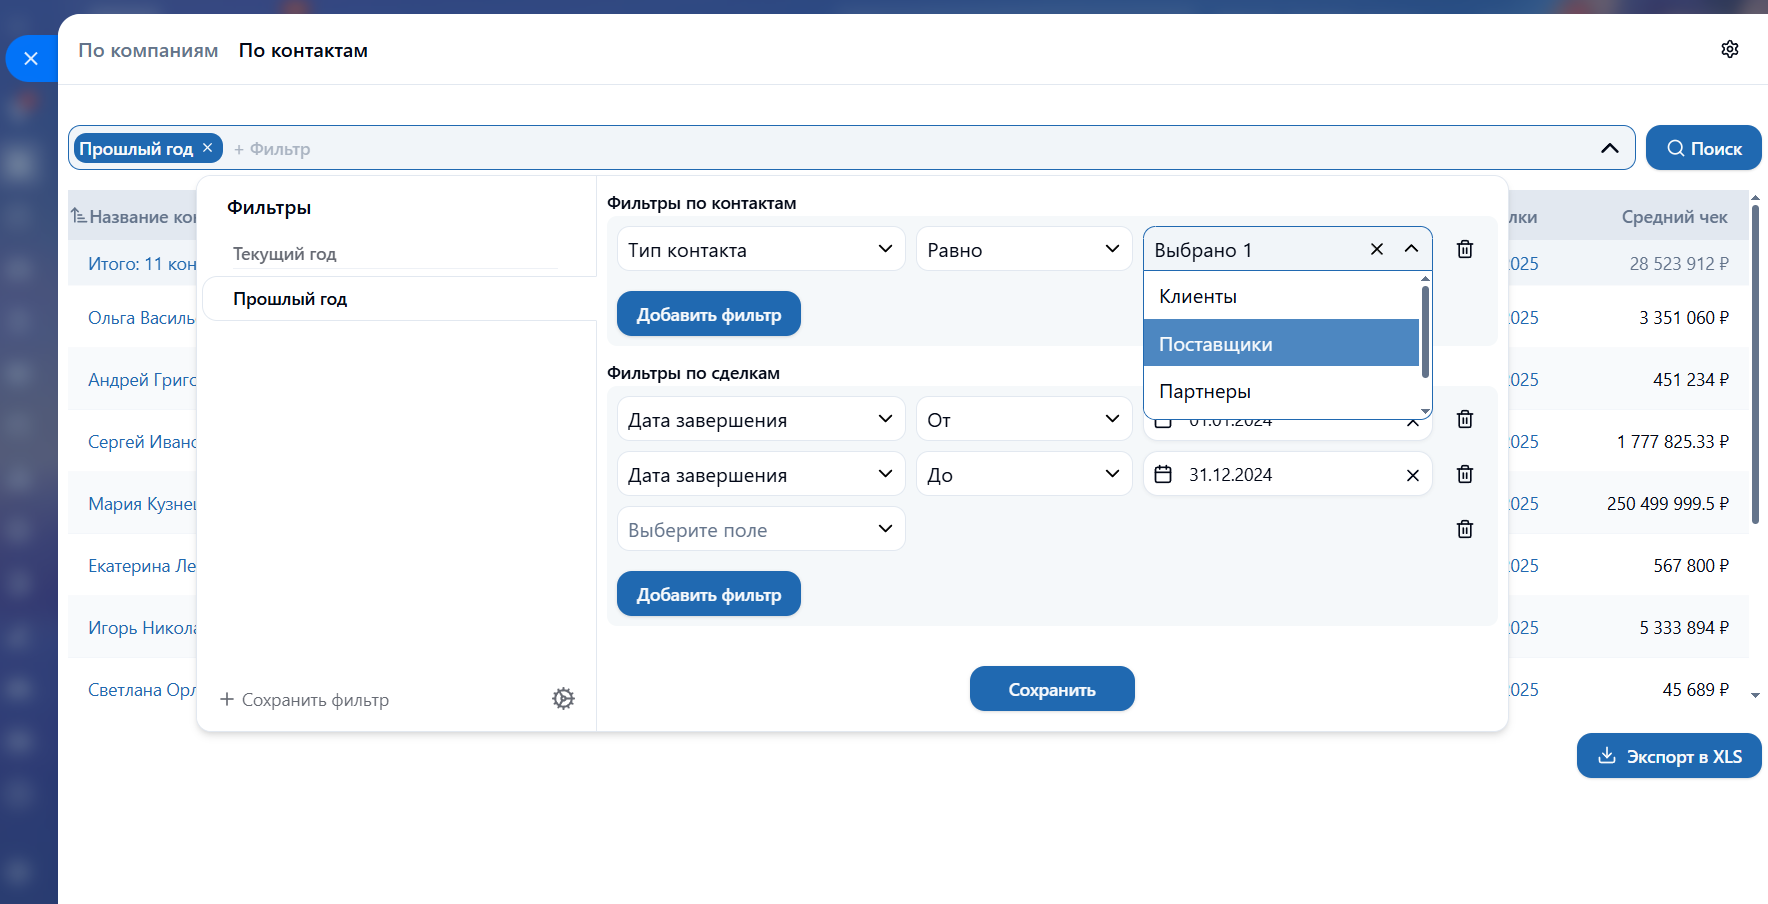1768x904 pixels.
Task: Click the Сохранить button
Action: point(1051,689)
